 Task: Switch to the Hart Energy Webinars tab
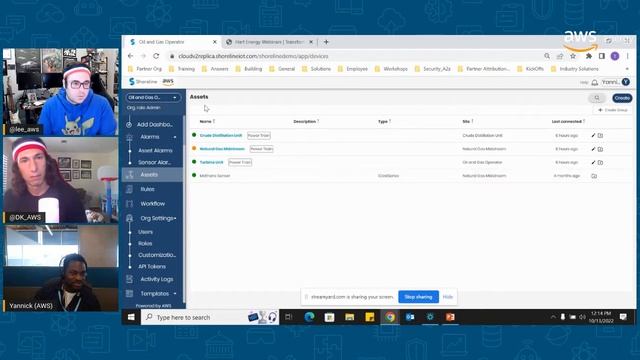(269, 42)
